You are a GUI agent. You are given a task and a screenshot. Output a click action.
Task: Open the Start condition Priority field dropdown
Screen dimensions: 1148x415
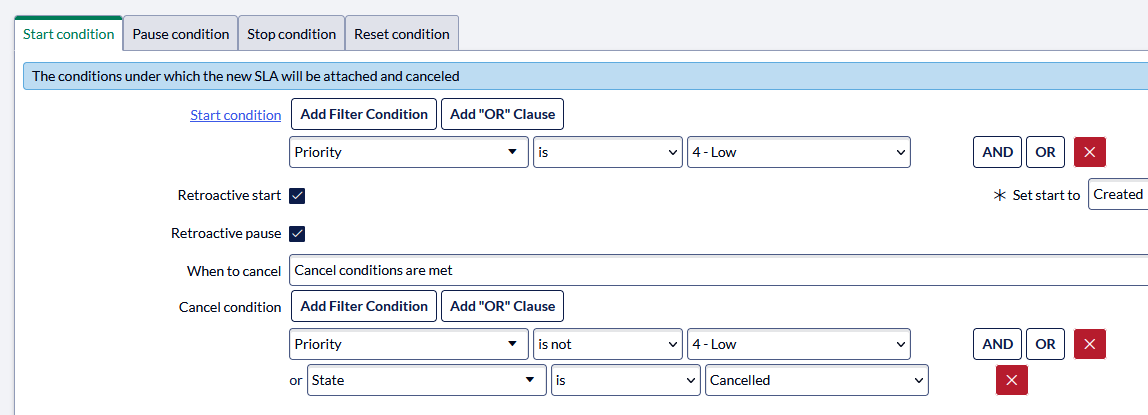[x=409, y=152]
